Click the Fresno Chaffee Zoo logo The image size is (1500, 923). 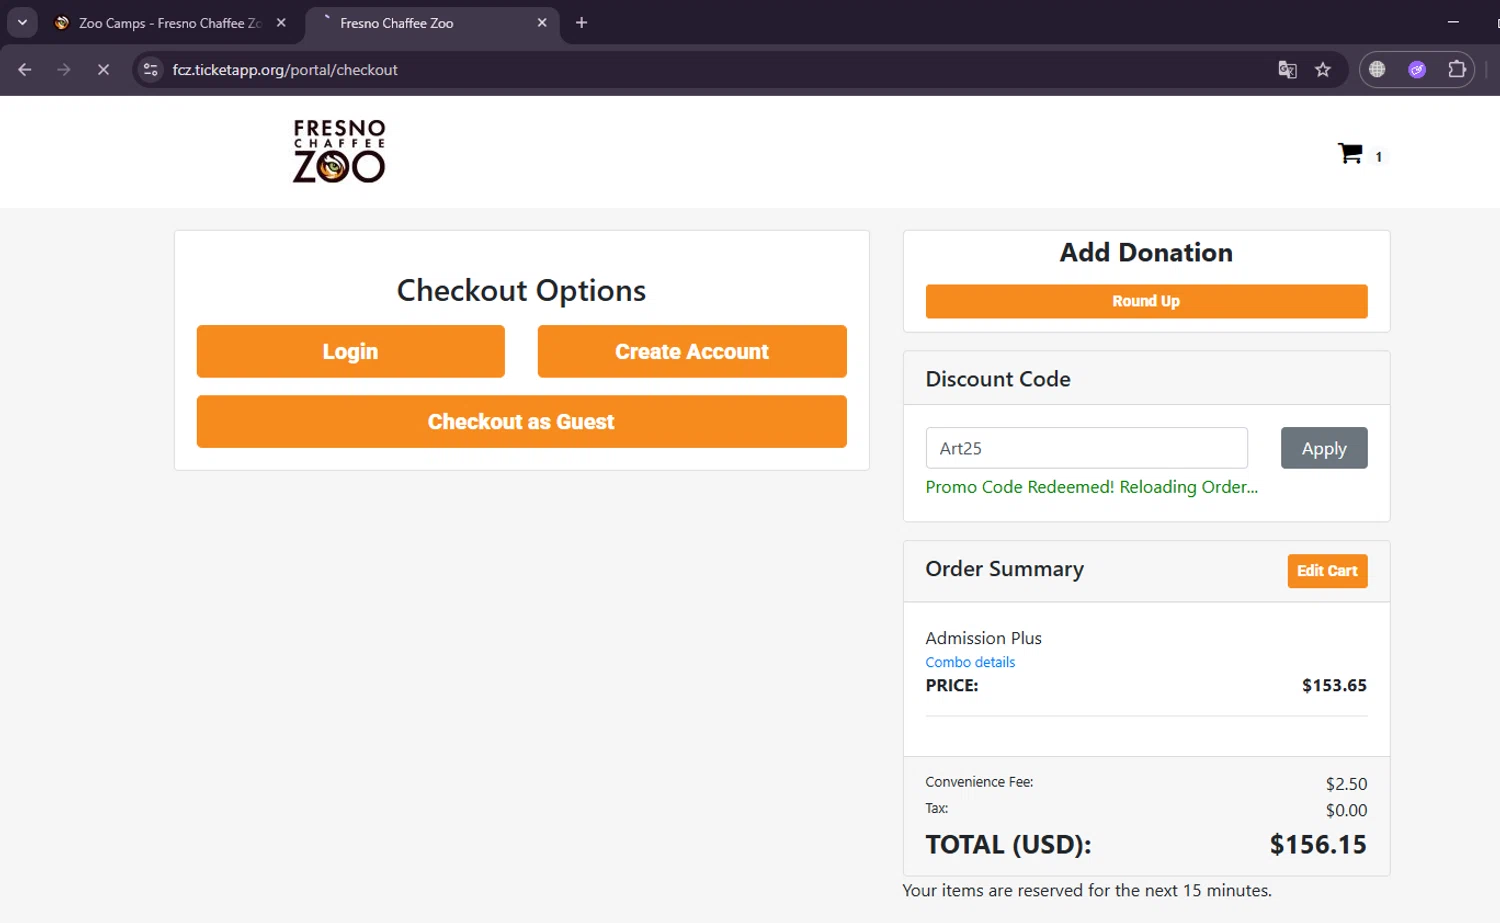(339, 151)
